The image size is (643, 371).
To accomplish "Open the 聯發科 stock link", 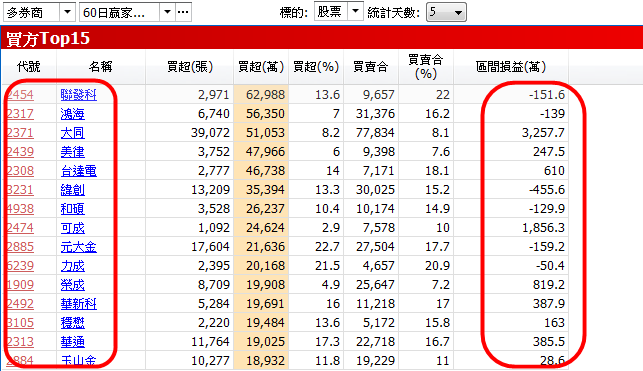I will tap(78, 95).
